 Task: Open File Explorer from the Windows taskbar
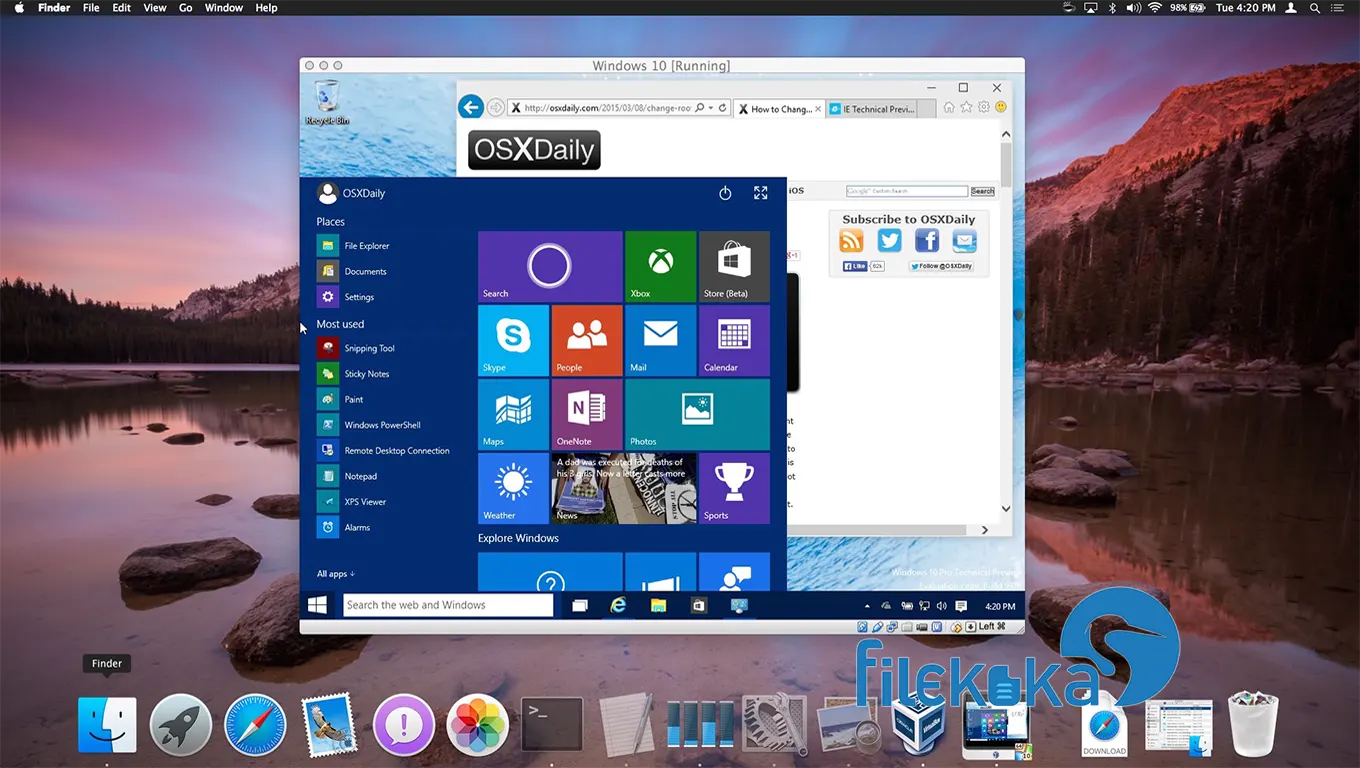[x=658, y=605]
